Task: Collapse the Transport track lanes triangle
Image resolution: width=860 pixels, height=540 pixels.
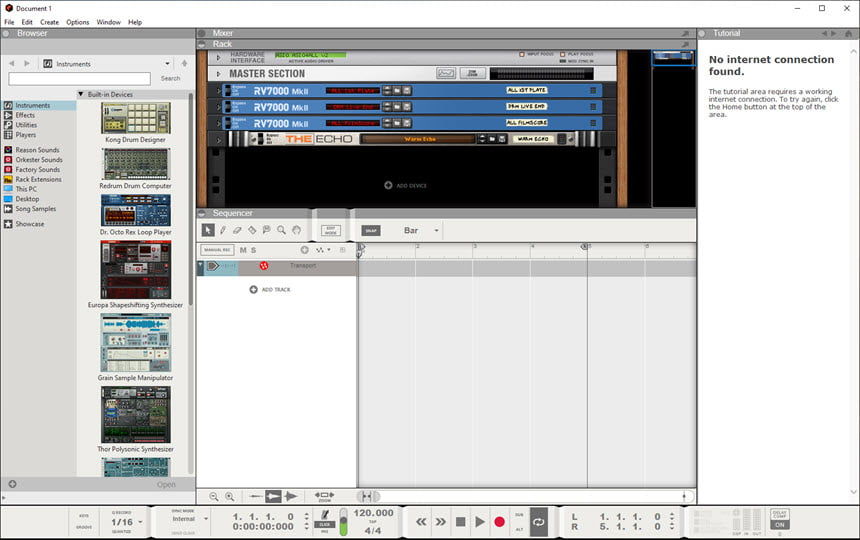Action: click(201, 265)
